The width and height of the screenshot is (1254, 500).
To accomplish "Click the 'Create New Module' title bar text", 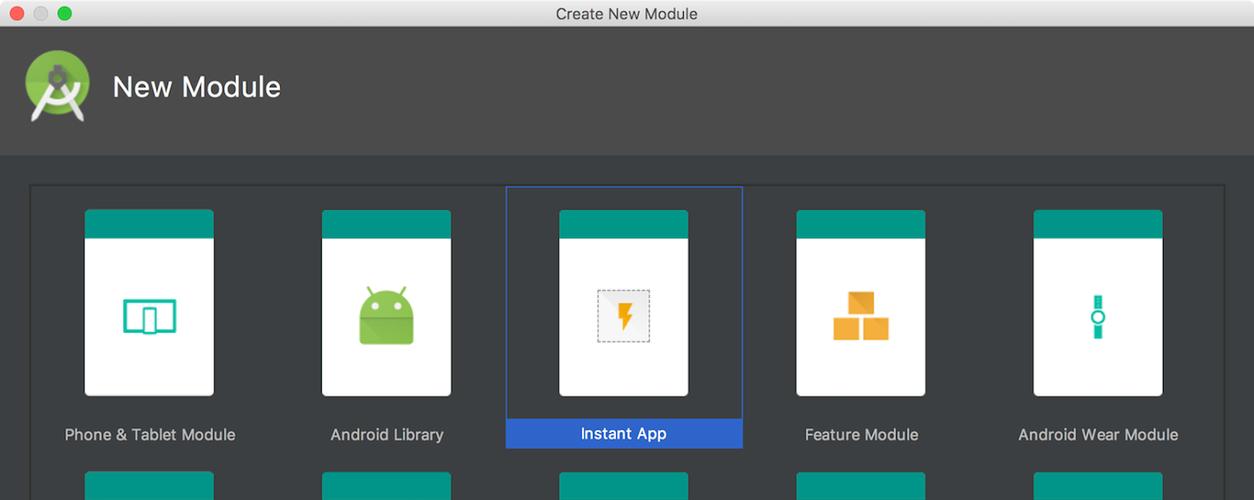I will (627, 13).
